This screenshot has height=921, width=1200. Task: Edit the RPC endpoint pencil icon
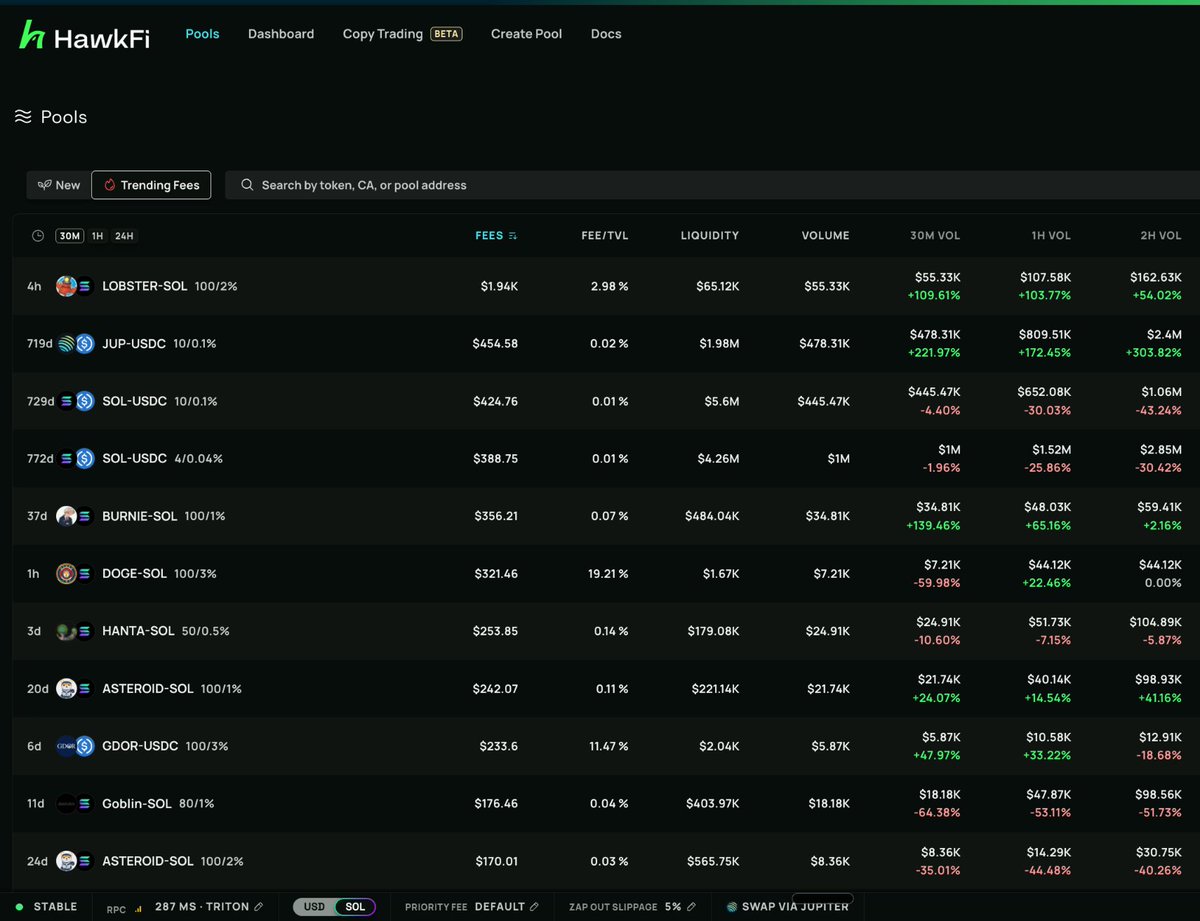pyautogui.click(x=259, y=907)
